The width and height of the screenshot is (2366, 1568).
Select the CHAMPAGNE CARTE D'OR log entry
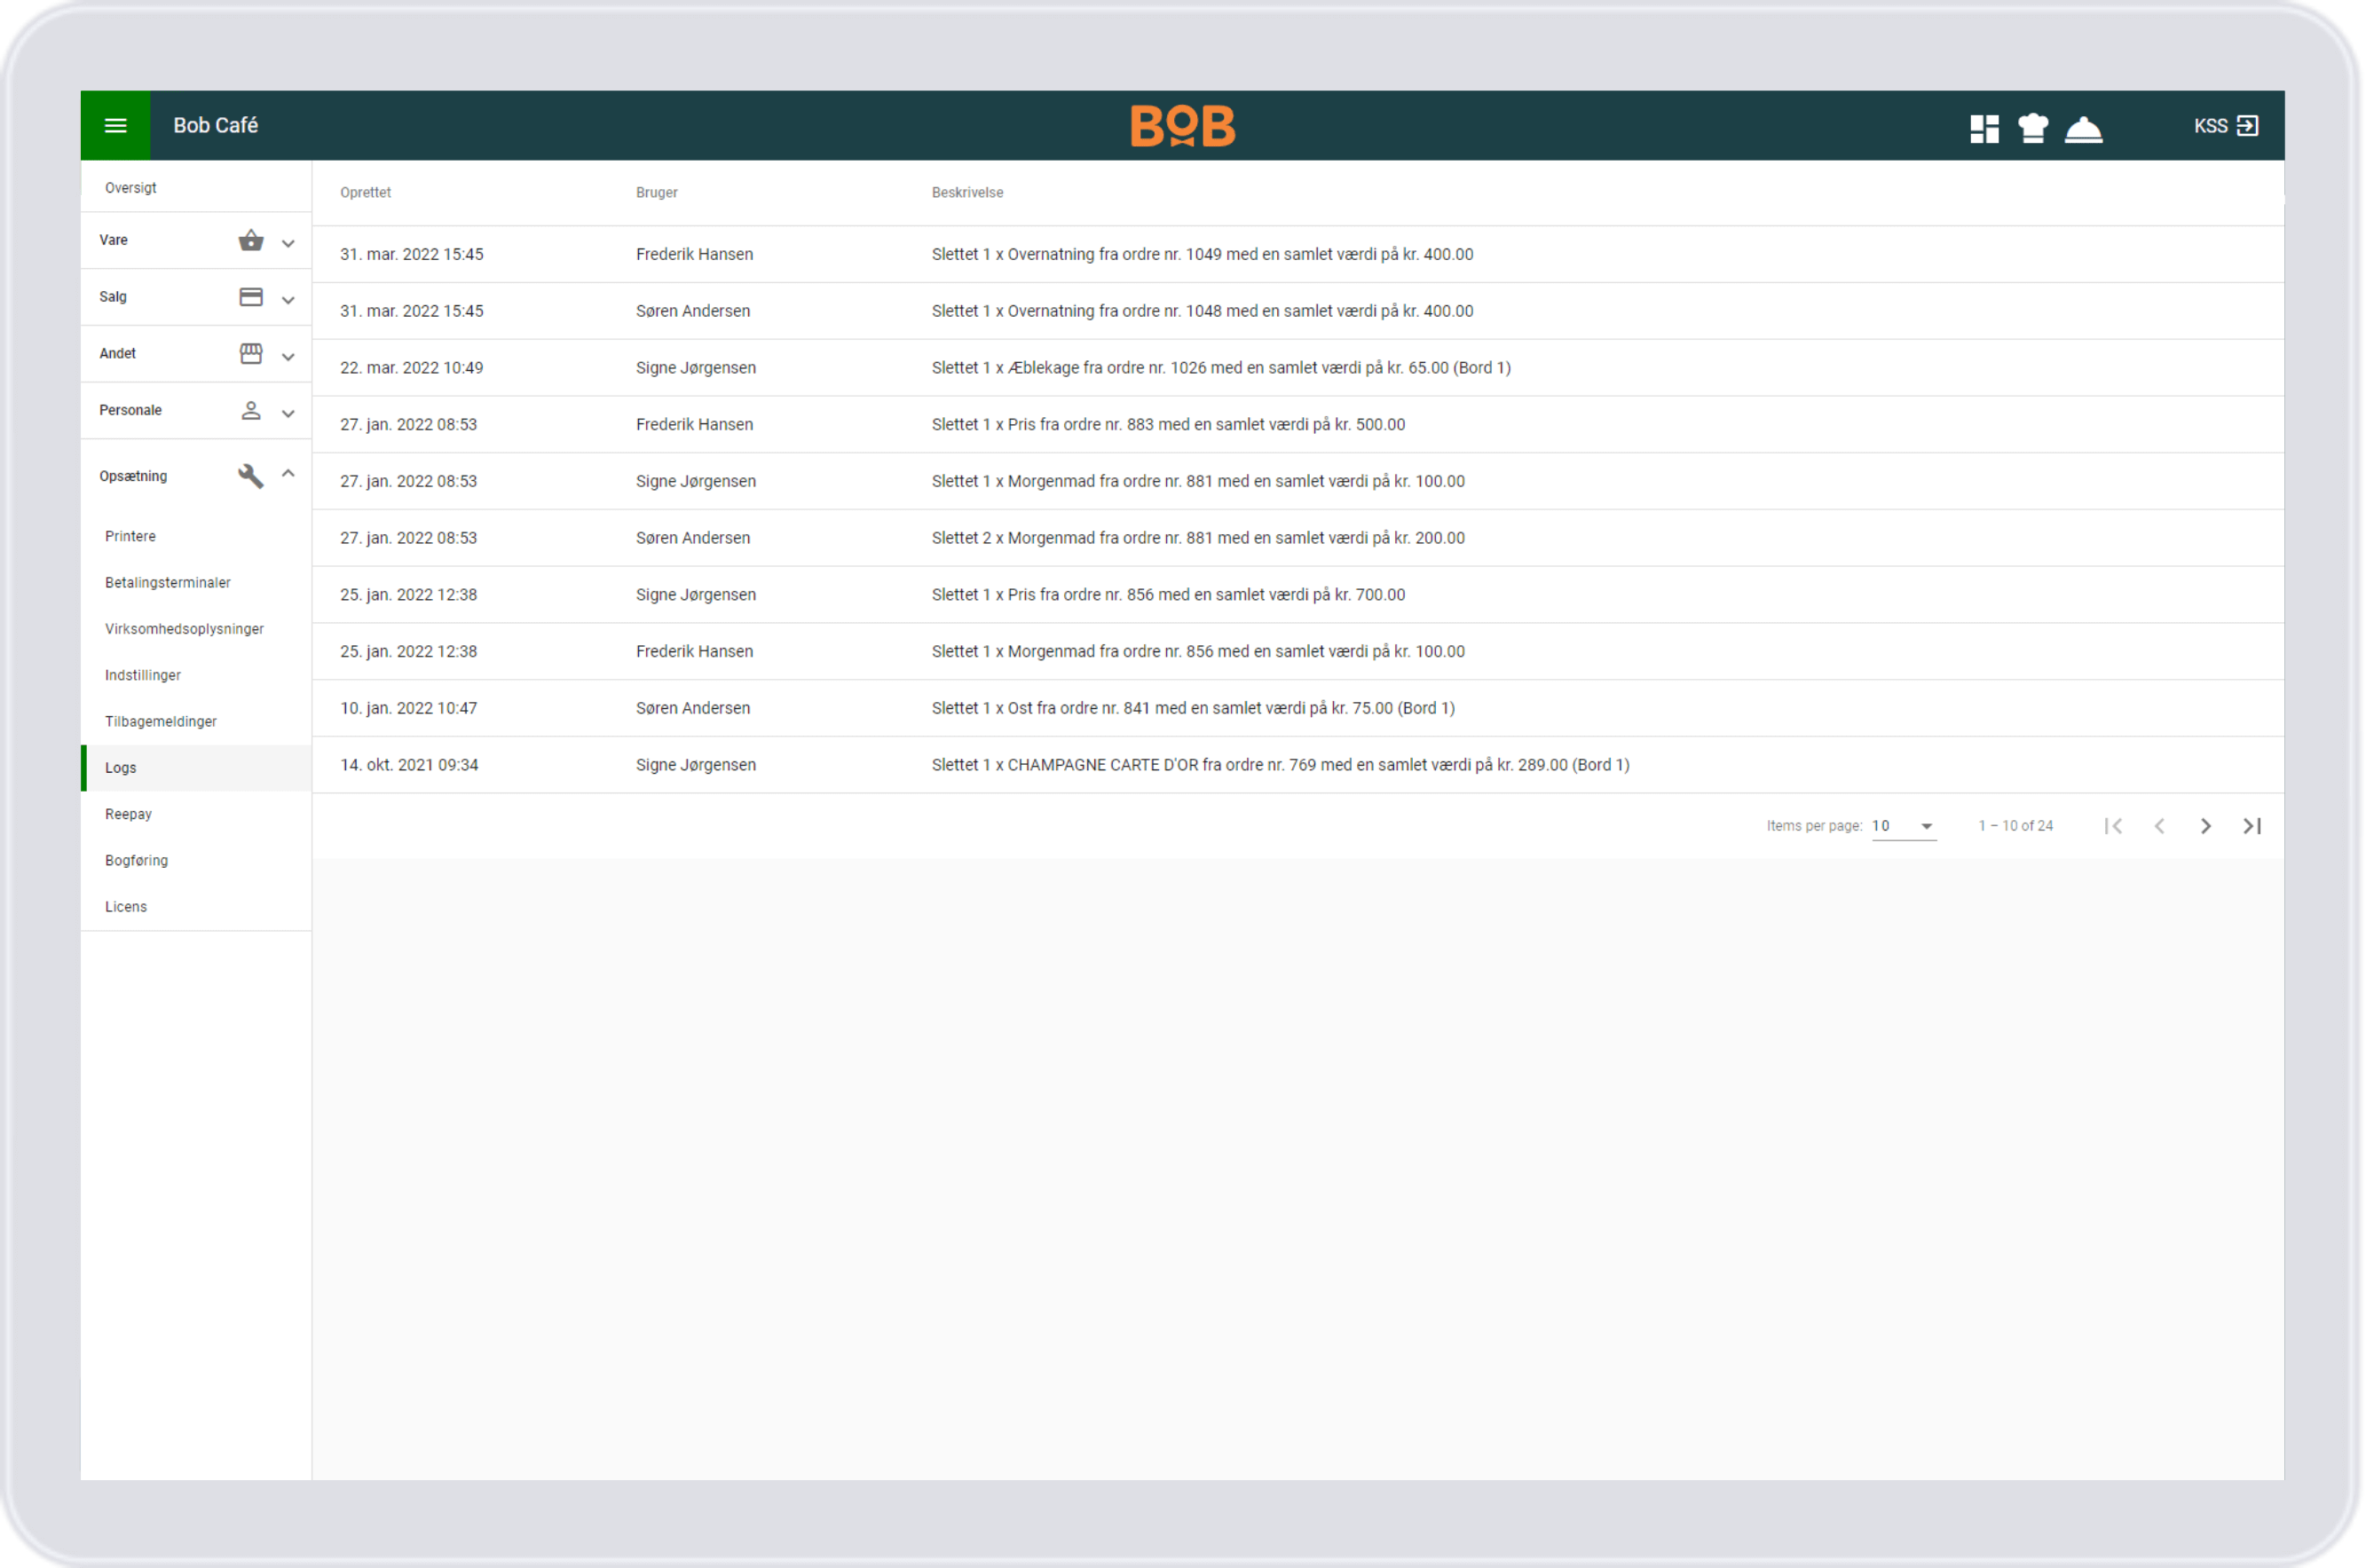(1299, 765)
